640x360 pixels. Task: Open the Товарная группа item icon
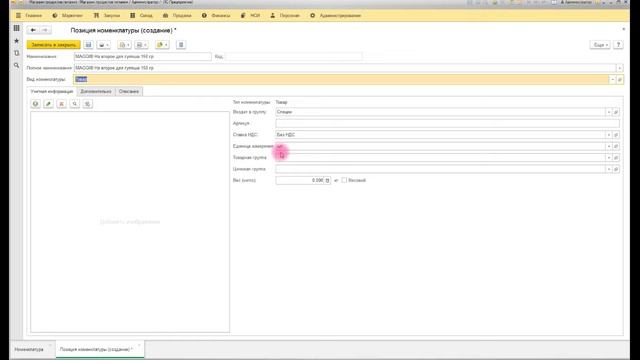click(616, 158)
